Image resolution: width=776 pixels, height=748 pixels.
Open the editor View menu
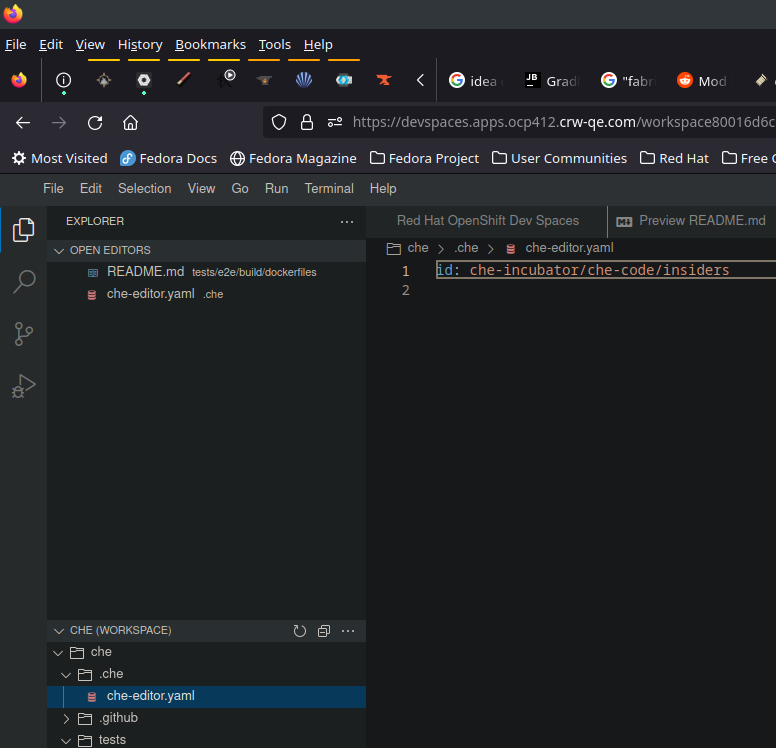point(201,189)
